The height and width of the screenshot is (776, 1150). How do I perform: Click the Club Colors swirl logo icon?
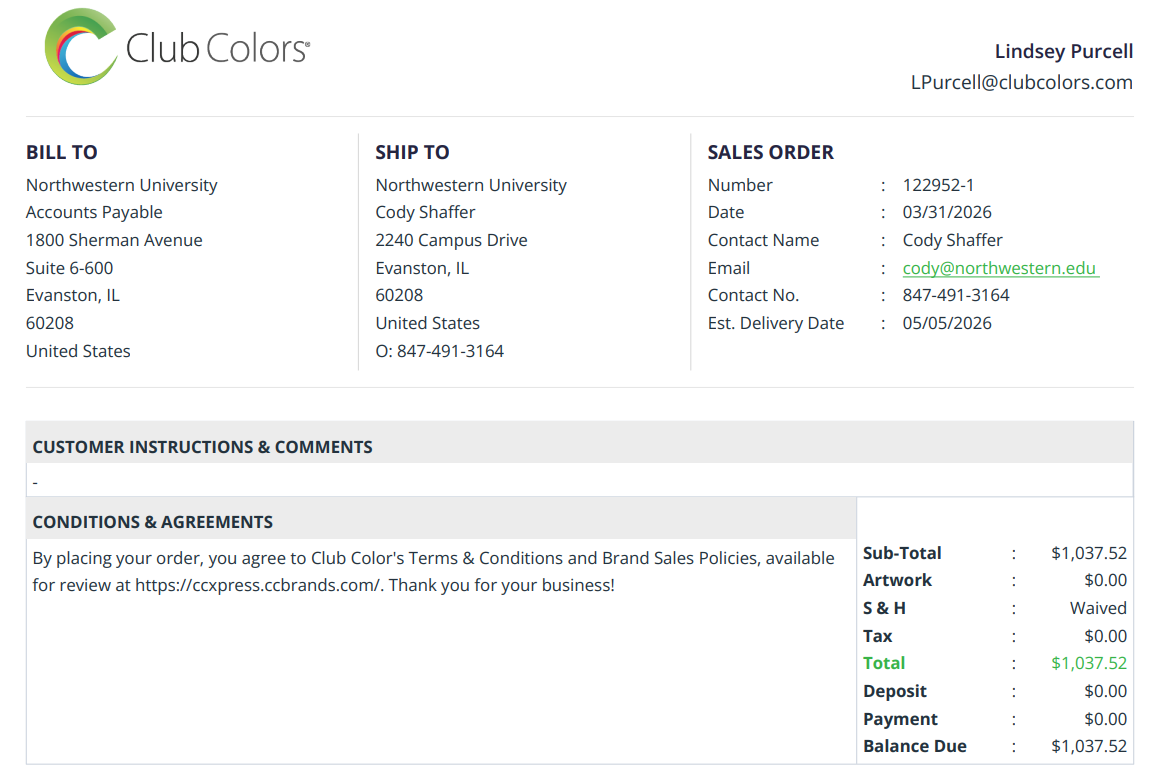pyautogui.click(x=81, y=47)
